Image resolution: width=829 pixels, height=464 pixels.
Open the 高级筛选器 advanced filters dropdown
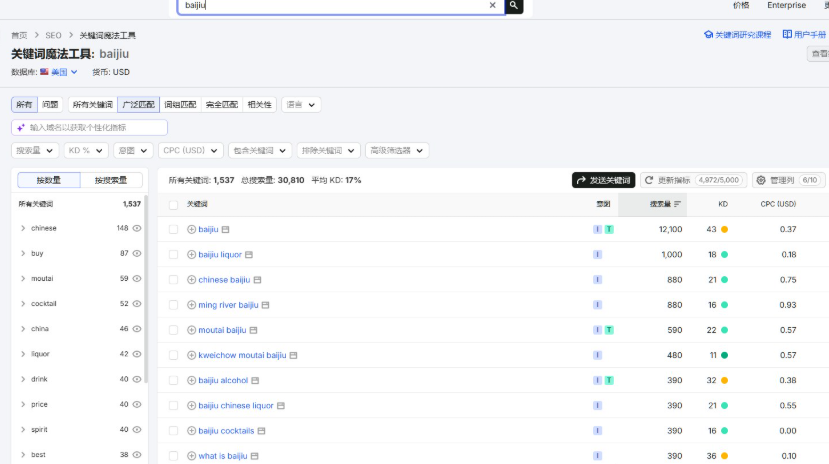(x=397, y=151)
